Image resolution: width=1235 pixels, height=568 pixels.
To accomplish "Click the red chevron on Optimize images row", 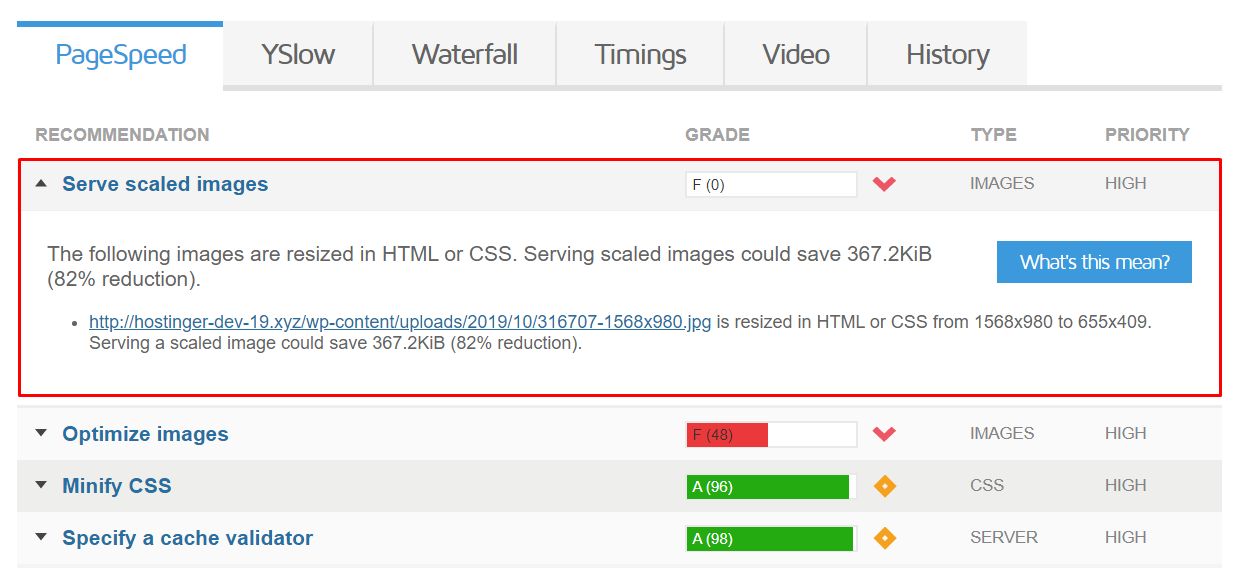I will pyautogui.click(x=884, y=434).
